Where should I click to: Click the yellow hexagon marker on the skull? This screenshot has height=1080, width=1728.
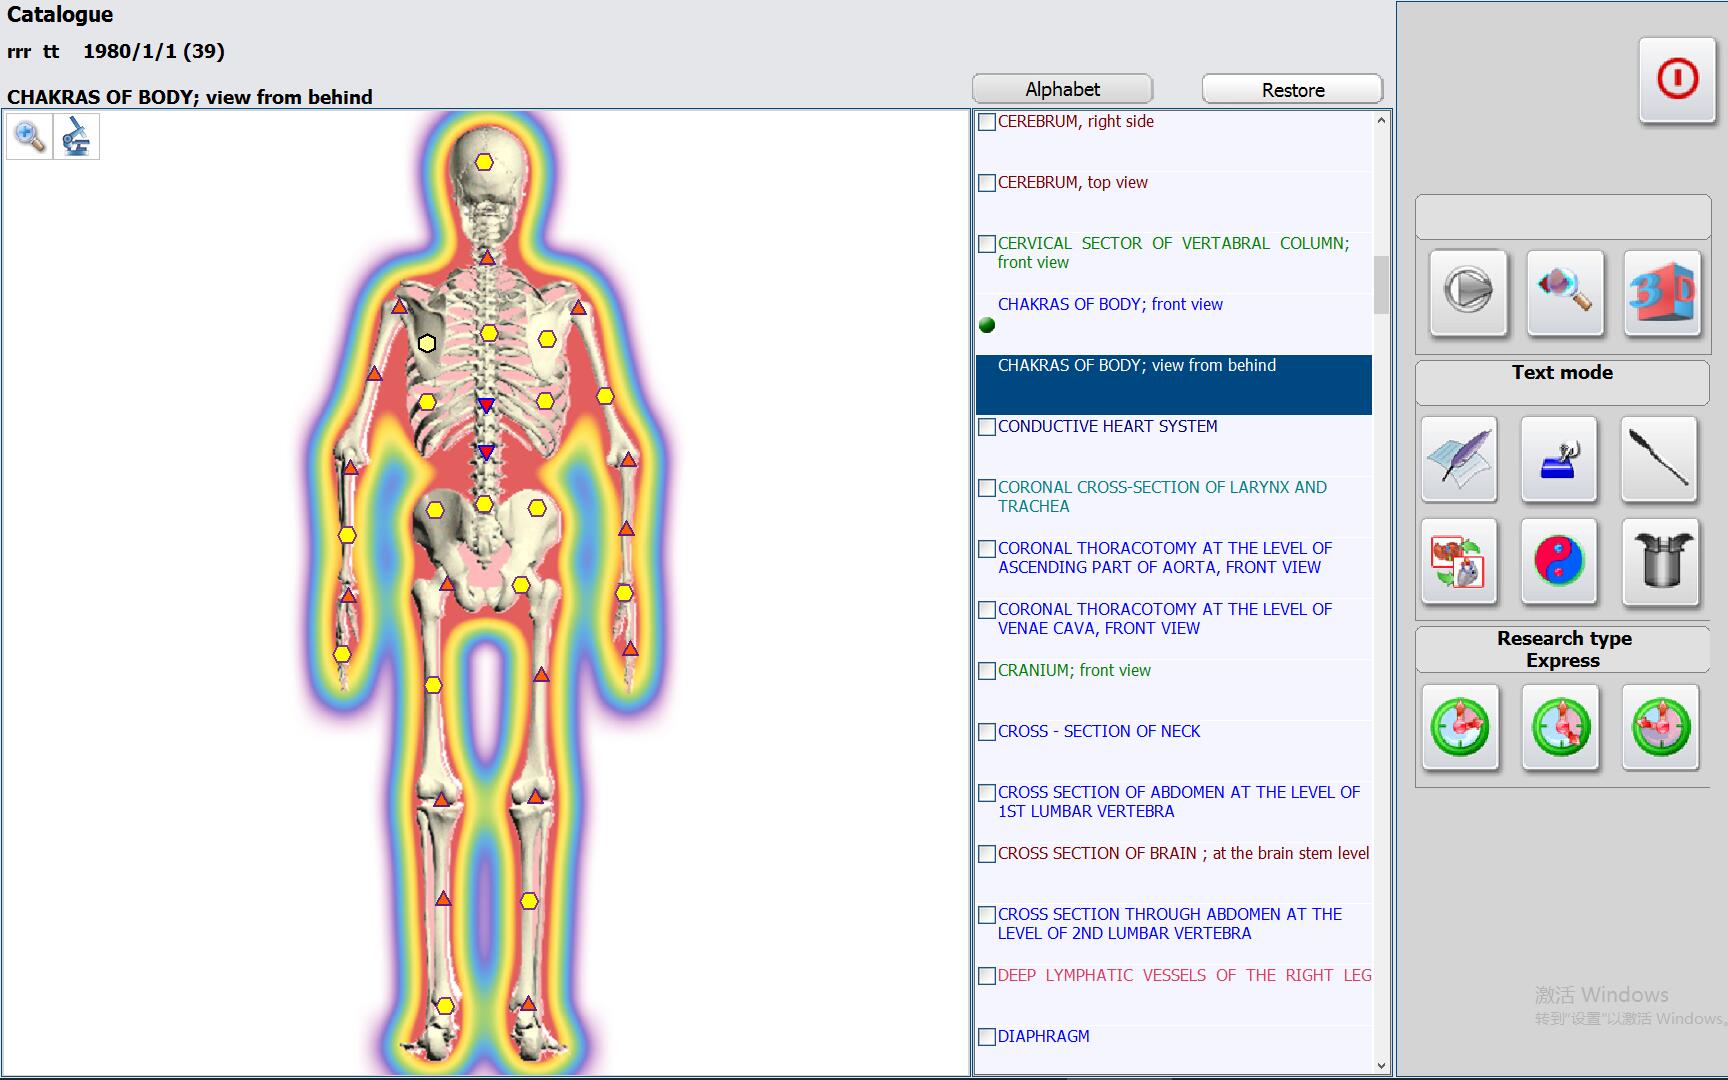click(484, 162)
